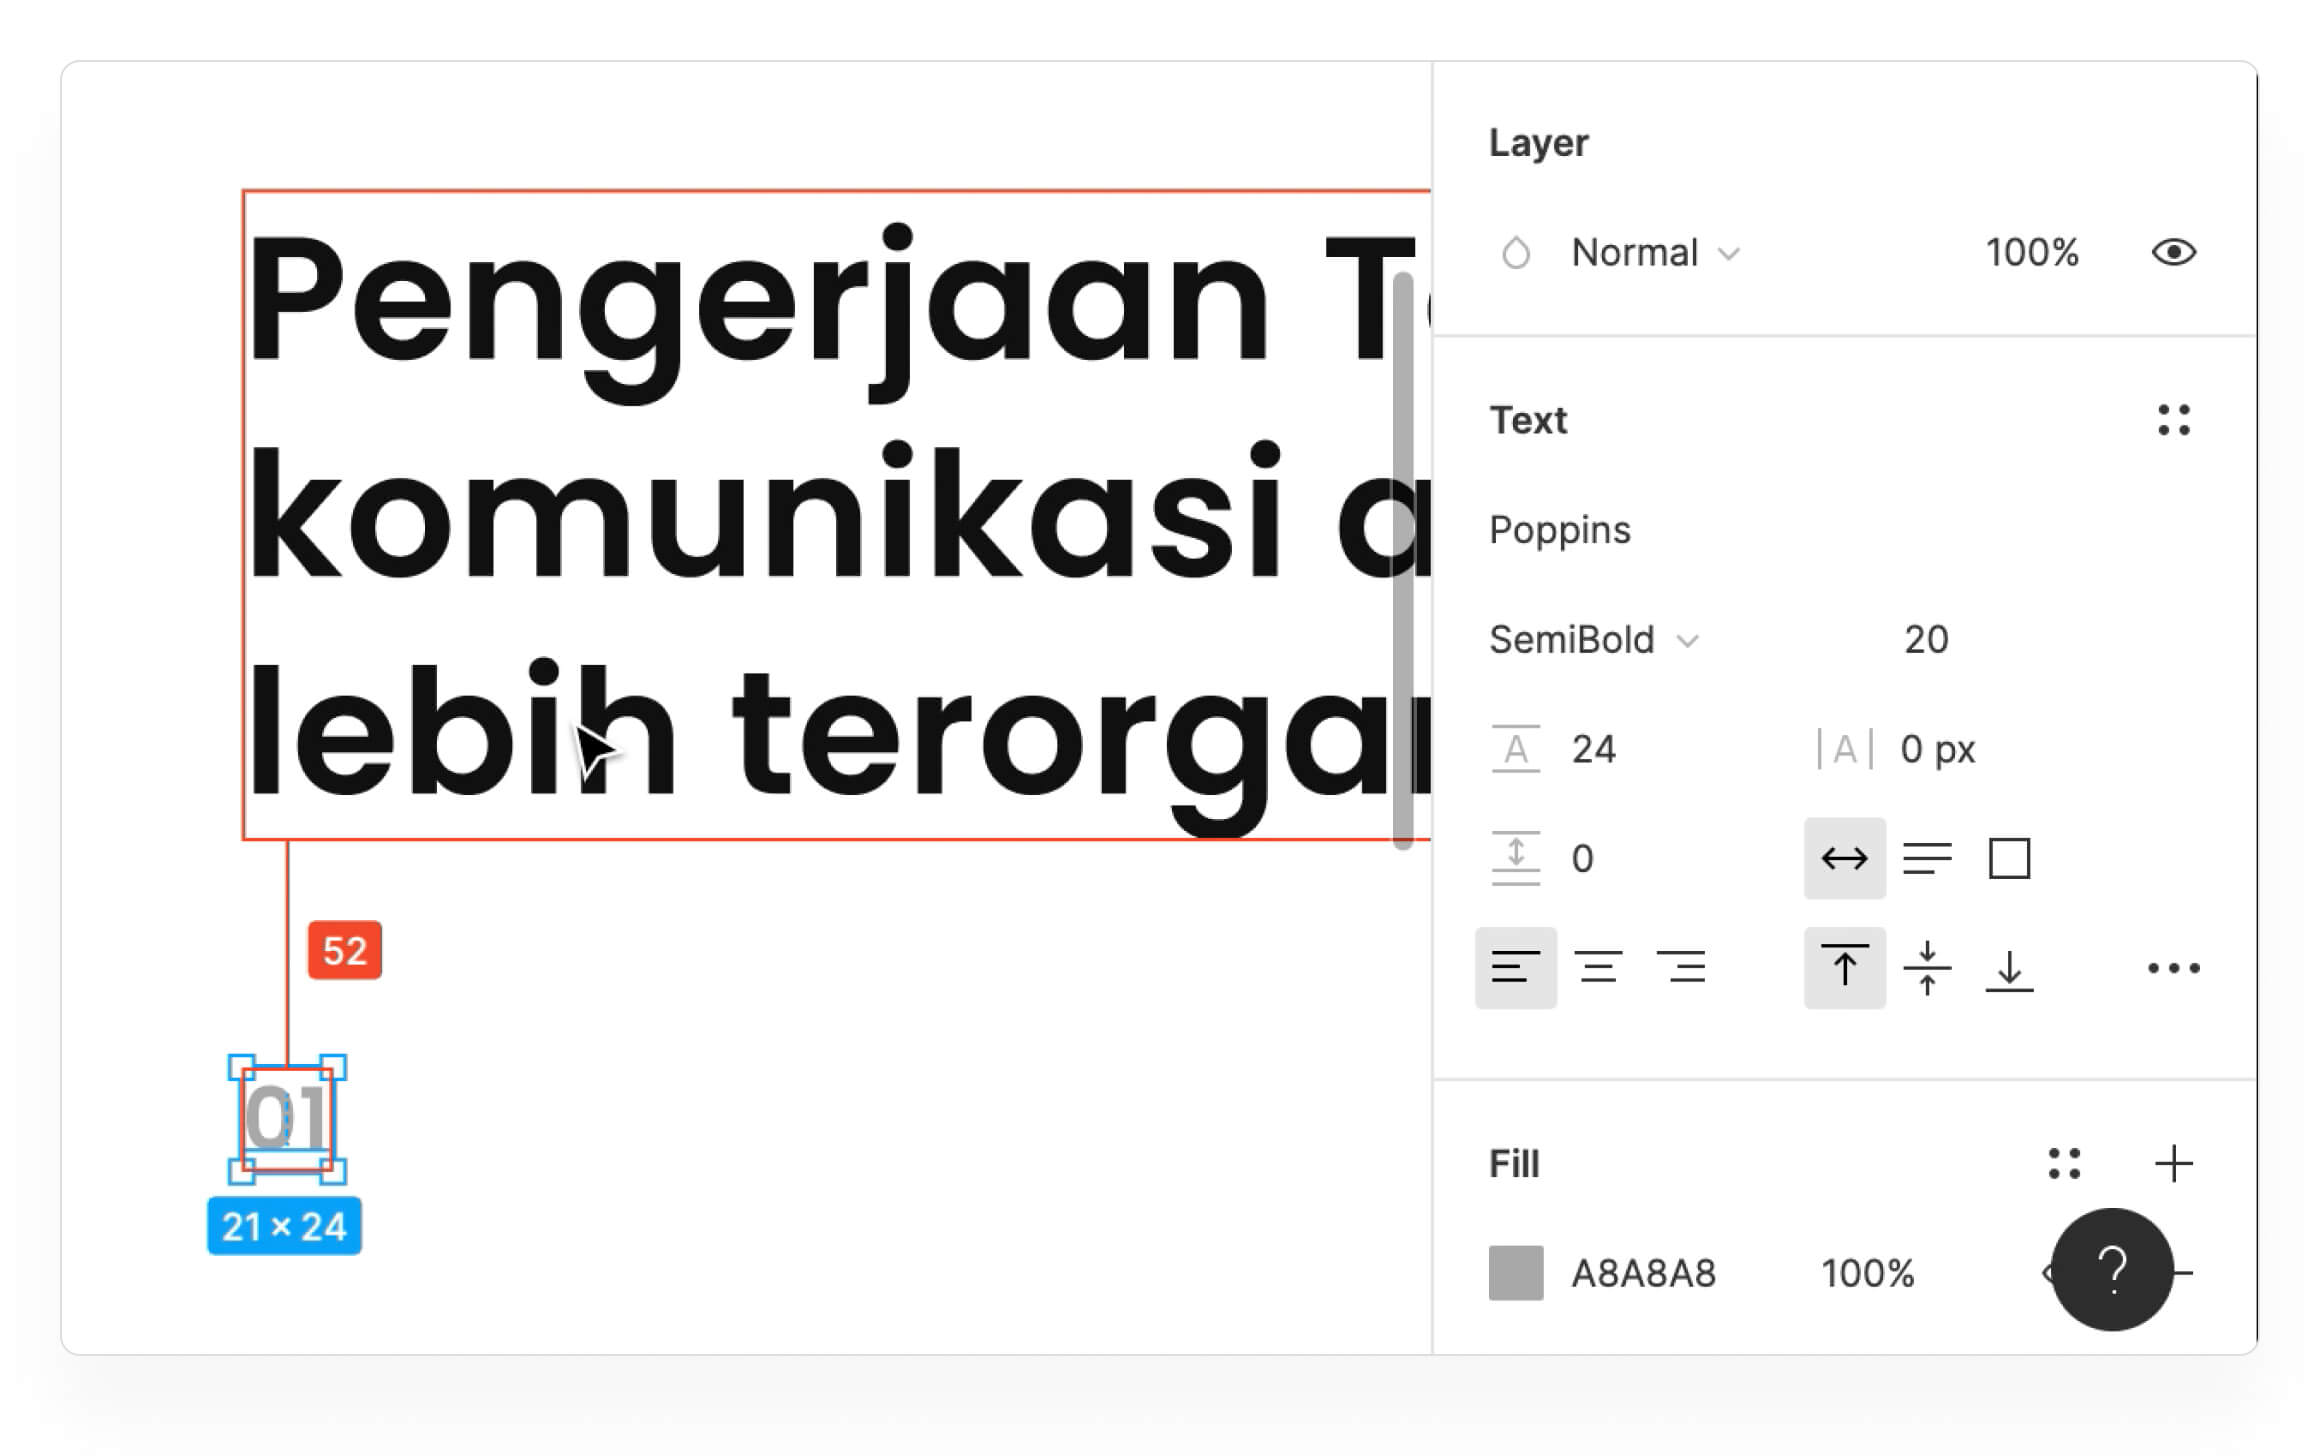Select auto width text resizing icon
Image resolution: width=2320 pixels, height=1456 pixels.
coord(1844,858)
